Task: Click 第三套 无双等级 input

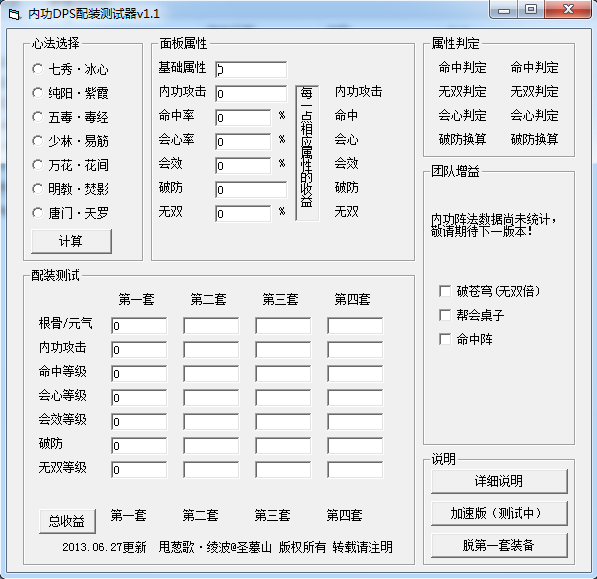Action: (x=283, y=470)
